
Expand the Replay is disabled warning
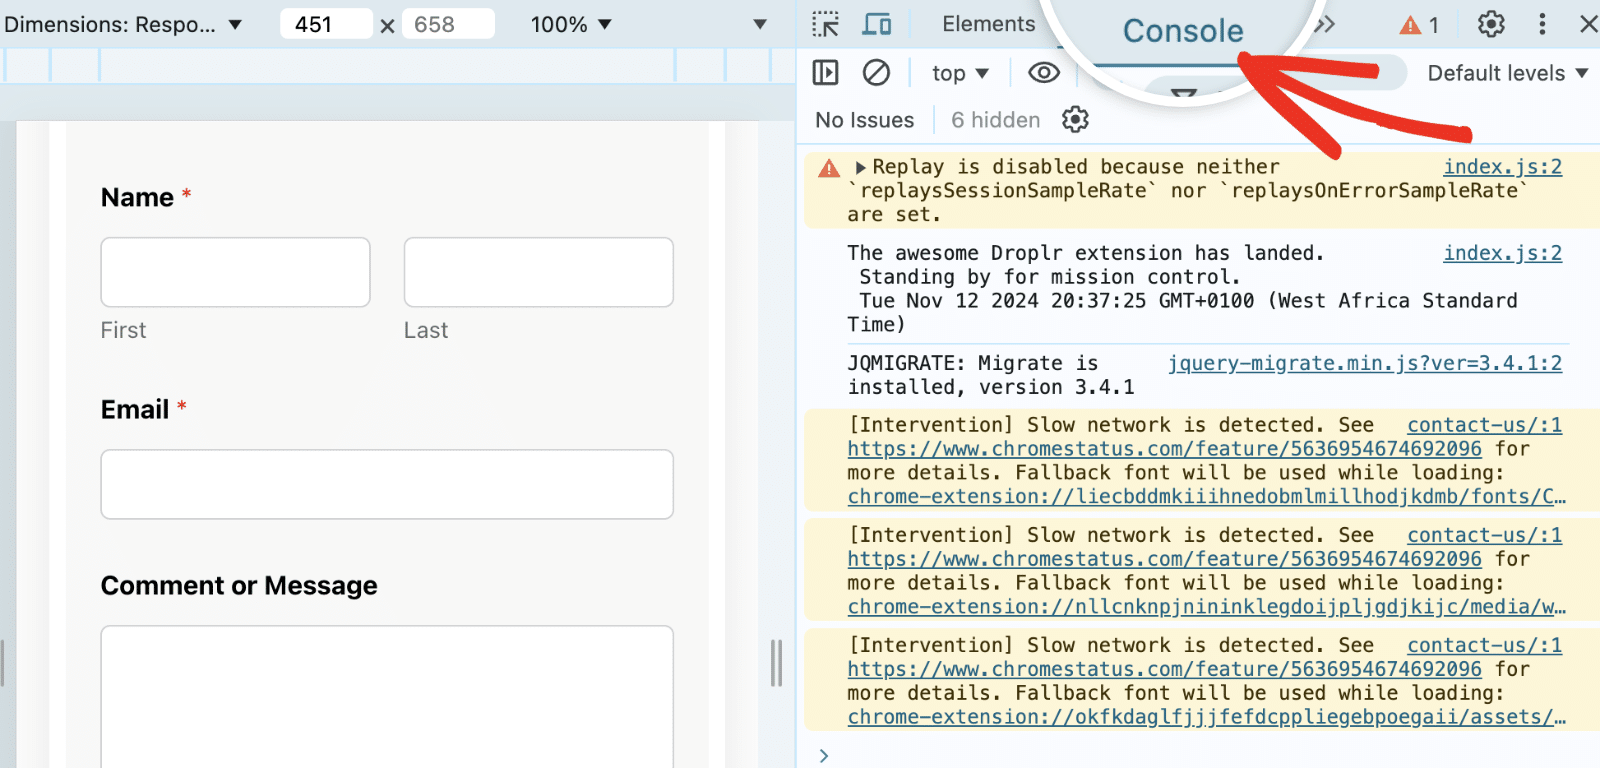(860, 167)
